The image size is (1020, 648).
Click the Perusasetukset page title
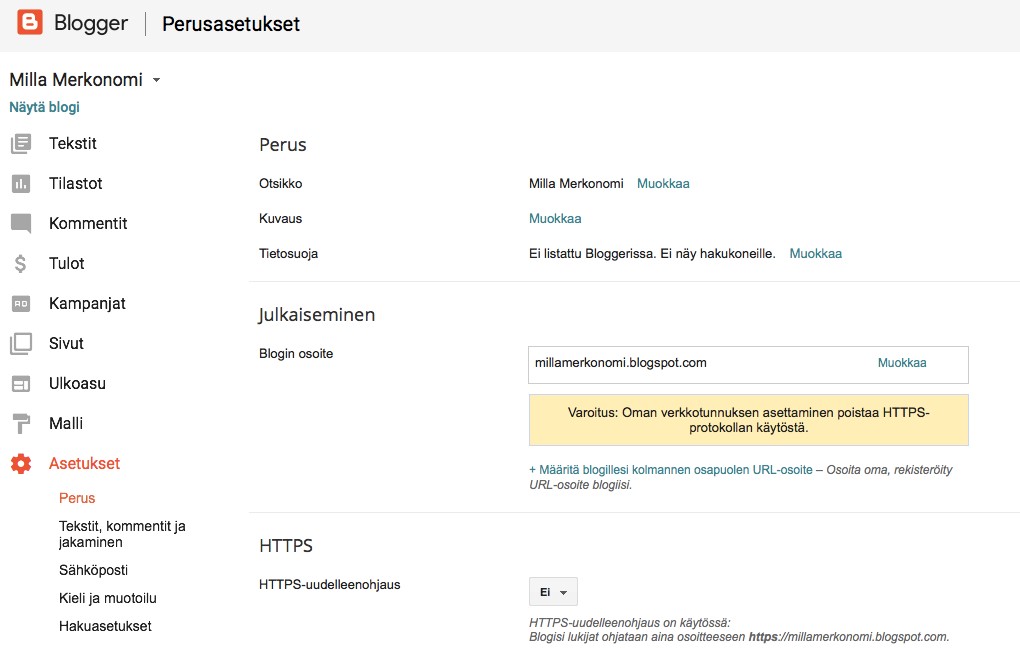[231, 24]
